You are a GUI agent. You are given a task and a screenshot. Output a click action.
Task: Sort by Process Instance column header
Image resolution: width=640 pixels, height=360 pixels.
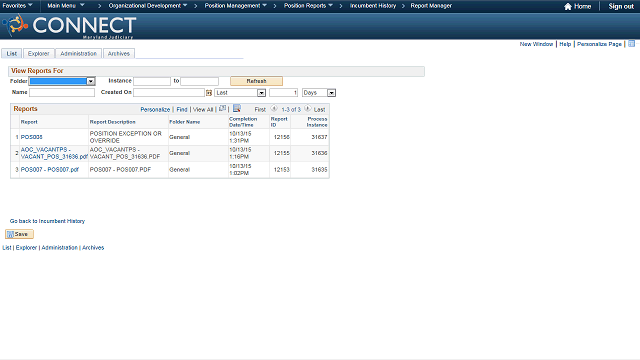click(317, 122)
